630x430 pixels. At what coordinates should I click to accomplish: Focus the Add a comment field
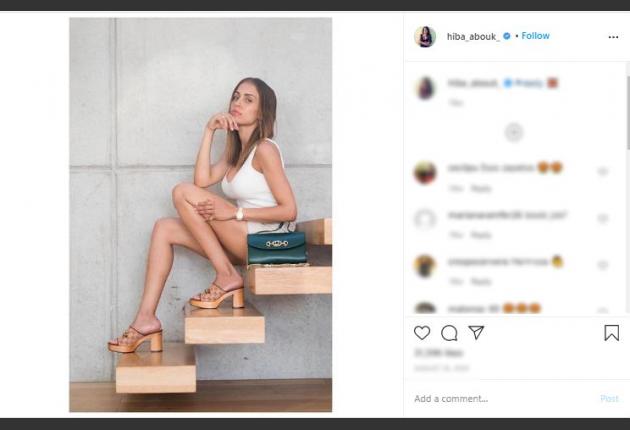coord(500,399)
